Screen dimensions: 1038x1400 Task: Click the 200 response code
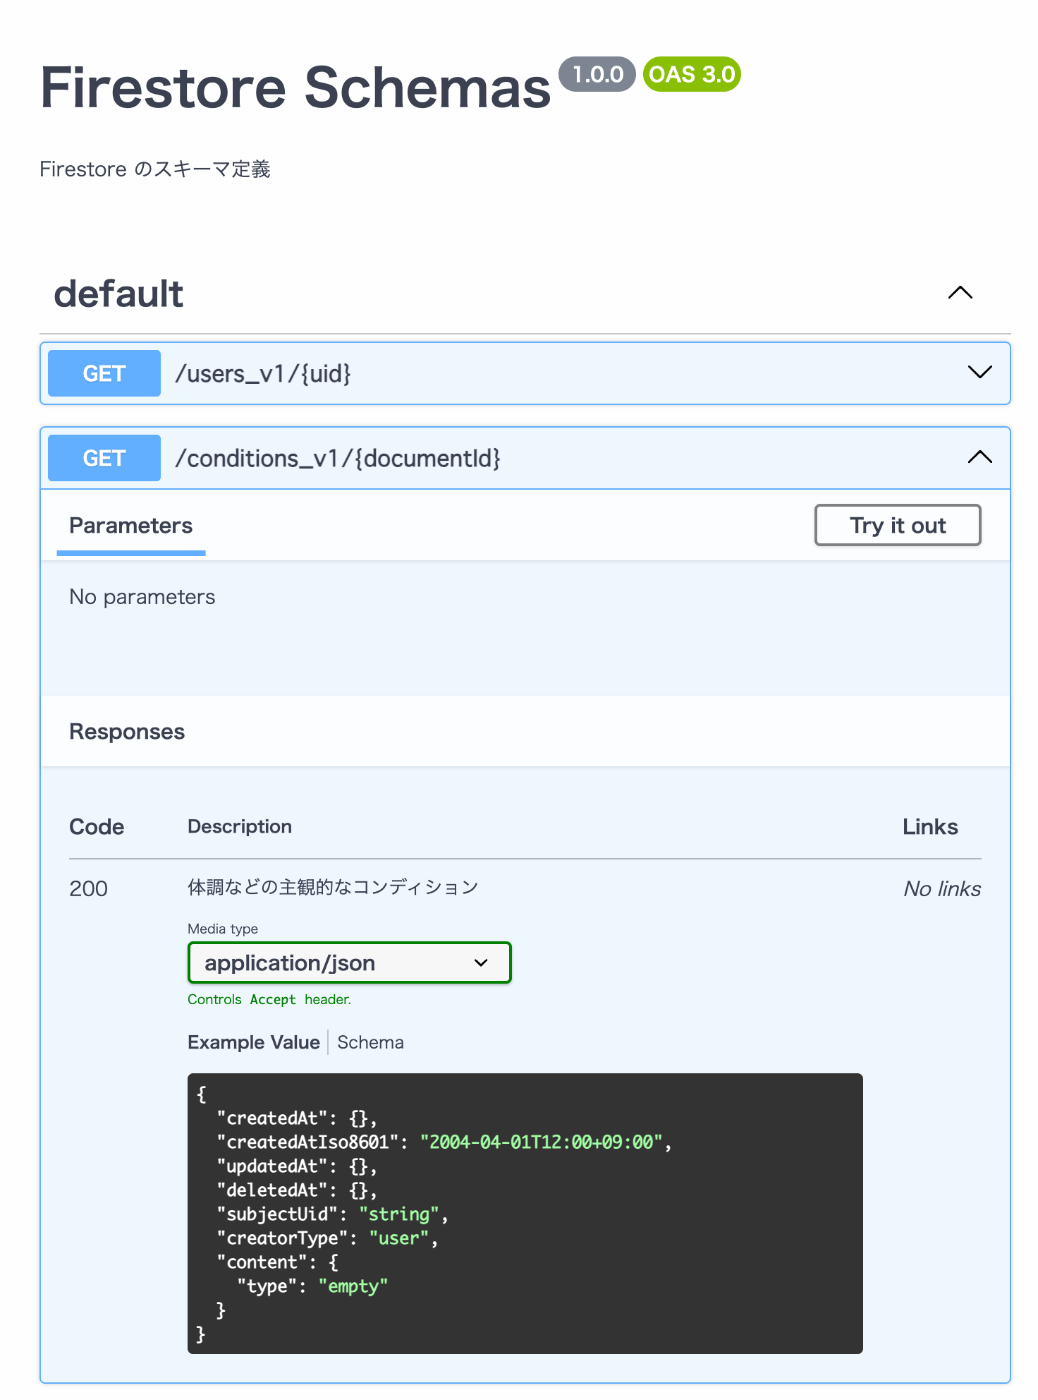point(88,889)
